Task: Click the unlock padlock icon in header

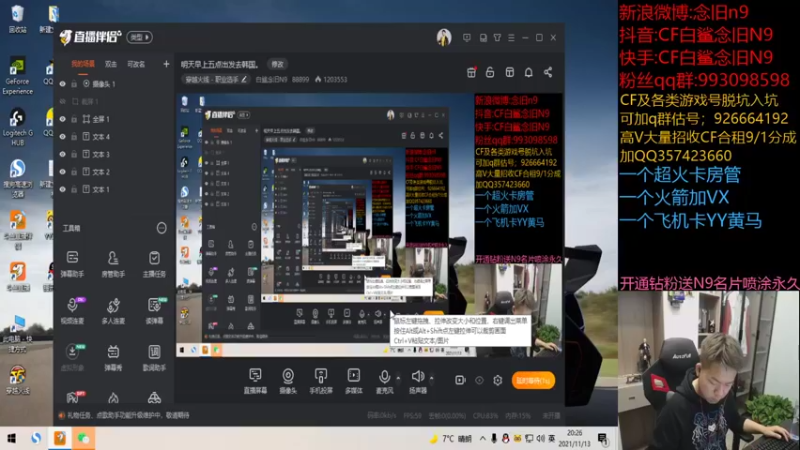Action: coord(490,72)
